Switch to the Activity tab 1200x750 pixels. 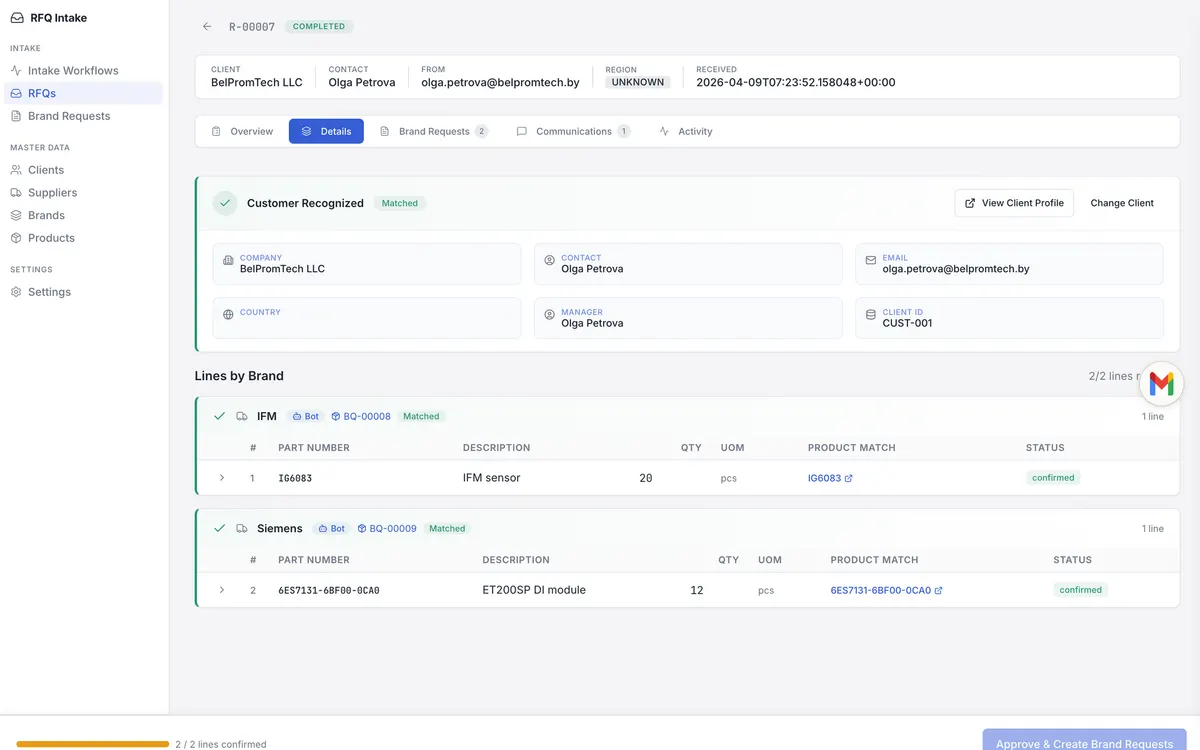[686, 131]
